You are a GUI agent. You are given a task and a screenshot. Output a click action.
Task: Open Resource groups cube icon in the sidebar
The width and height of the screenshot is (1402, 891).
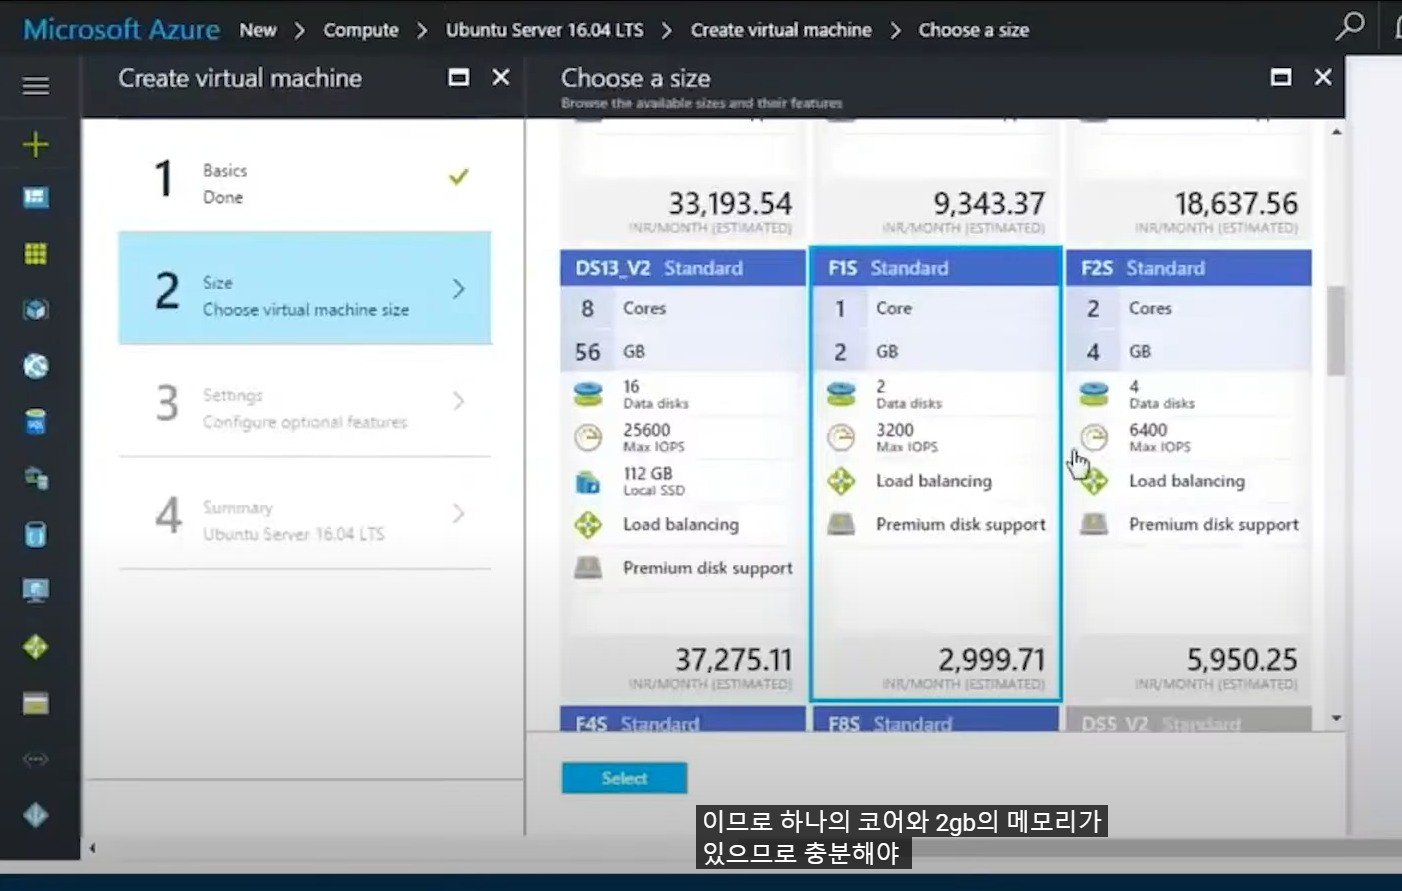coord(36,310)
